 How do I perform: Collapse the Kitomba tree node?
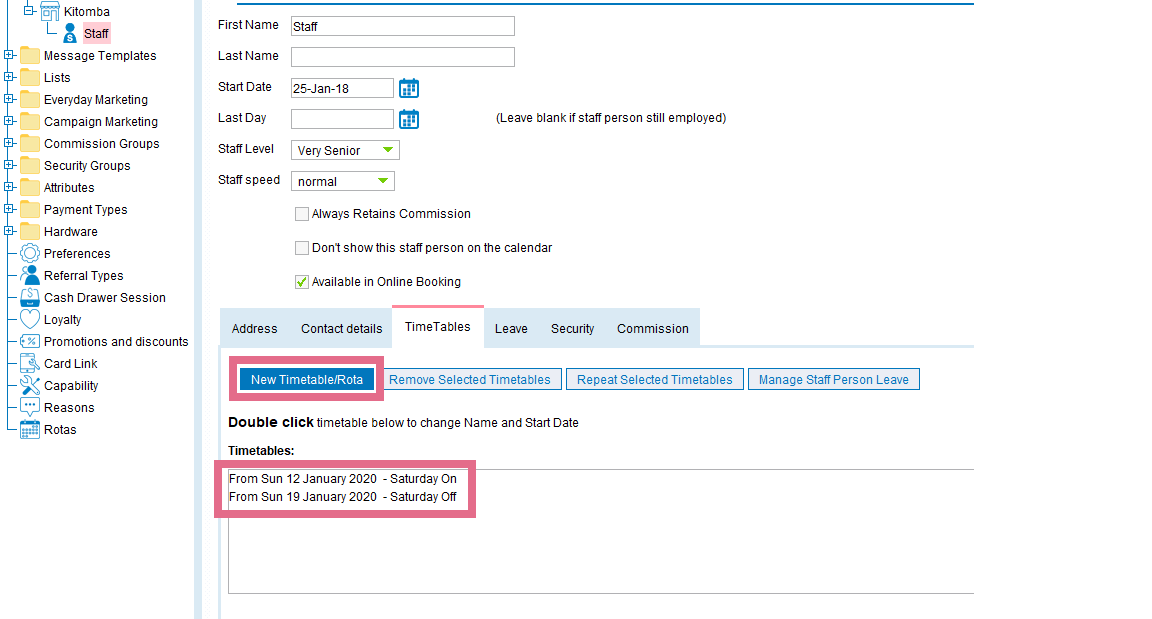tap(29, 11)
